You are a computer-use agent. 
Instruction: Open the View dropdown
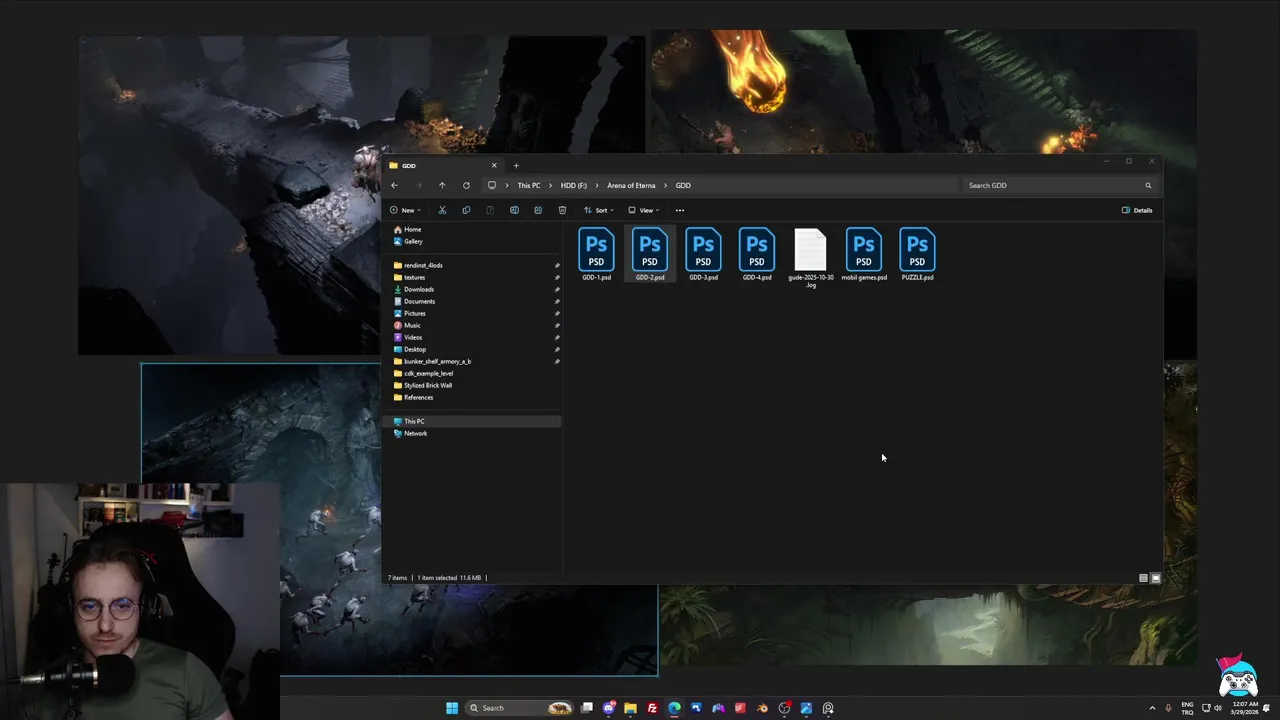pos(643,210)
